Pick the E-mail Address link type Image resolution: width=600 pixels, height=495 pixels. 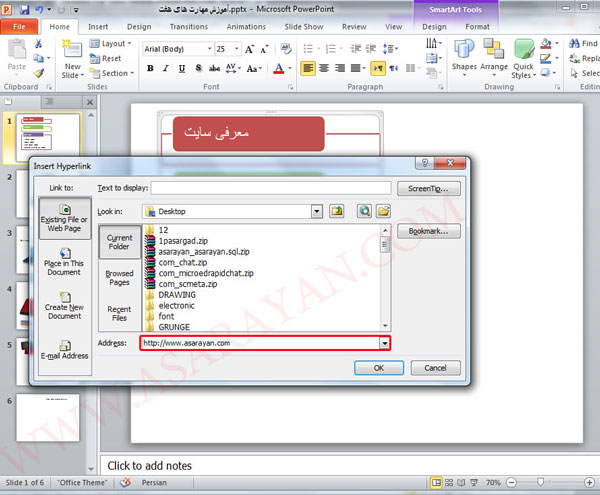point(63,348)
